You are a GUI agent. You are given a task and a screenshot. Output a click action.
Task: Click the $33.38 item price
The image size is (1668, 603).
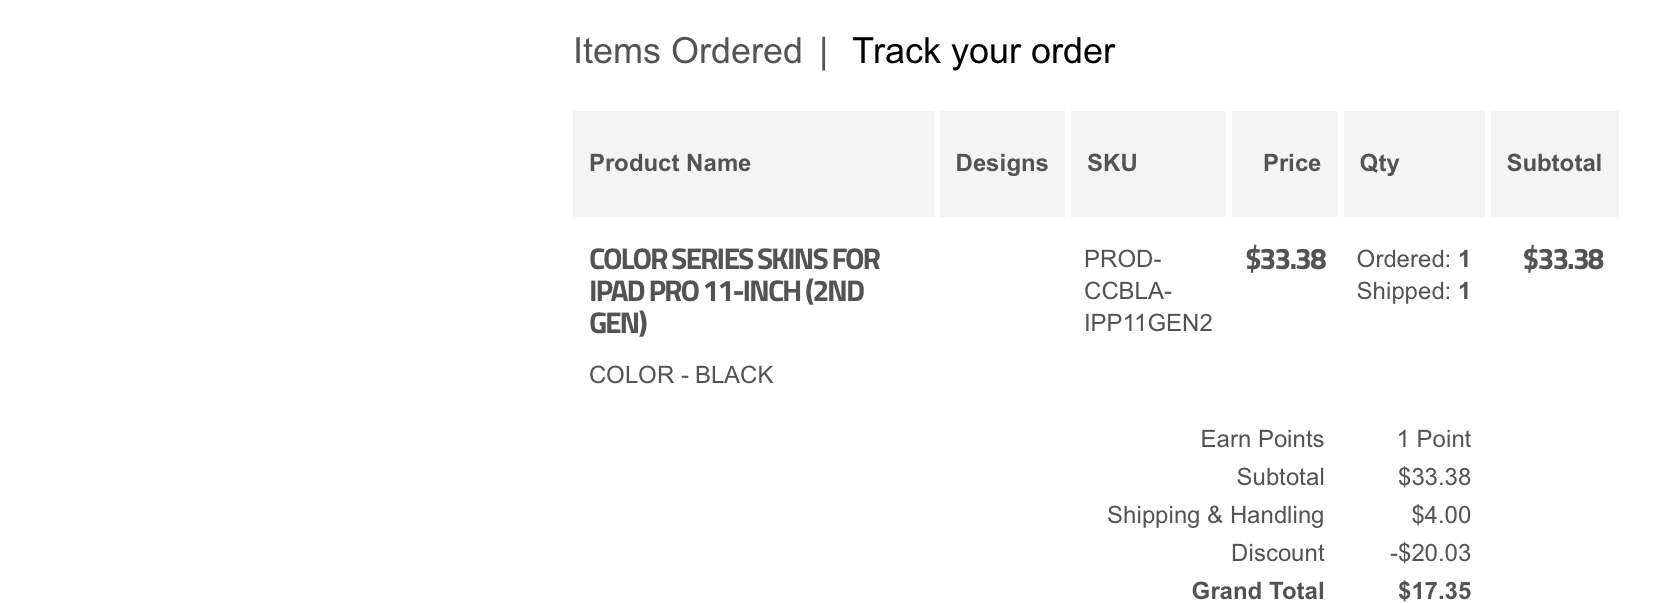[1285, 260]
